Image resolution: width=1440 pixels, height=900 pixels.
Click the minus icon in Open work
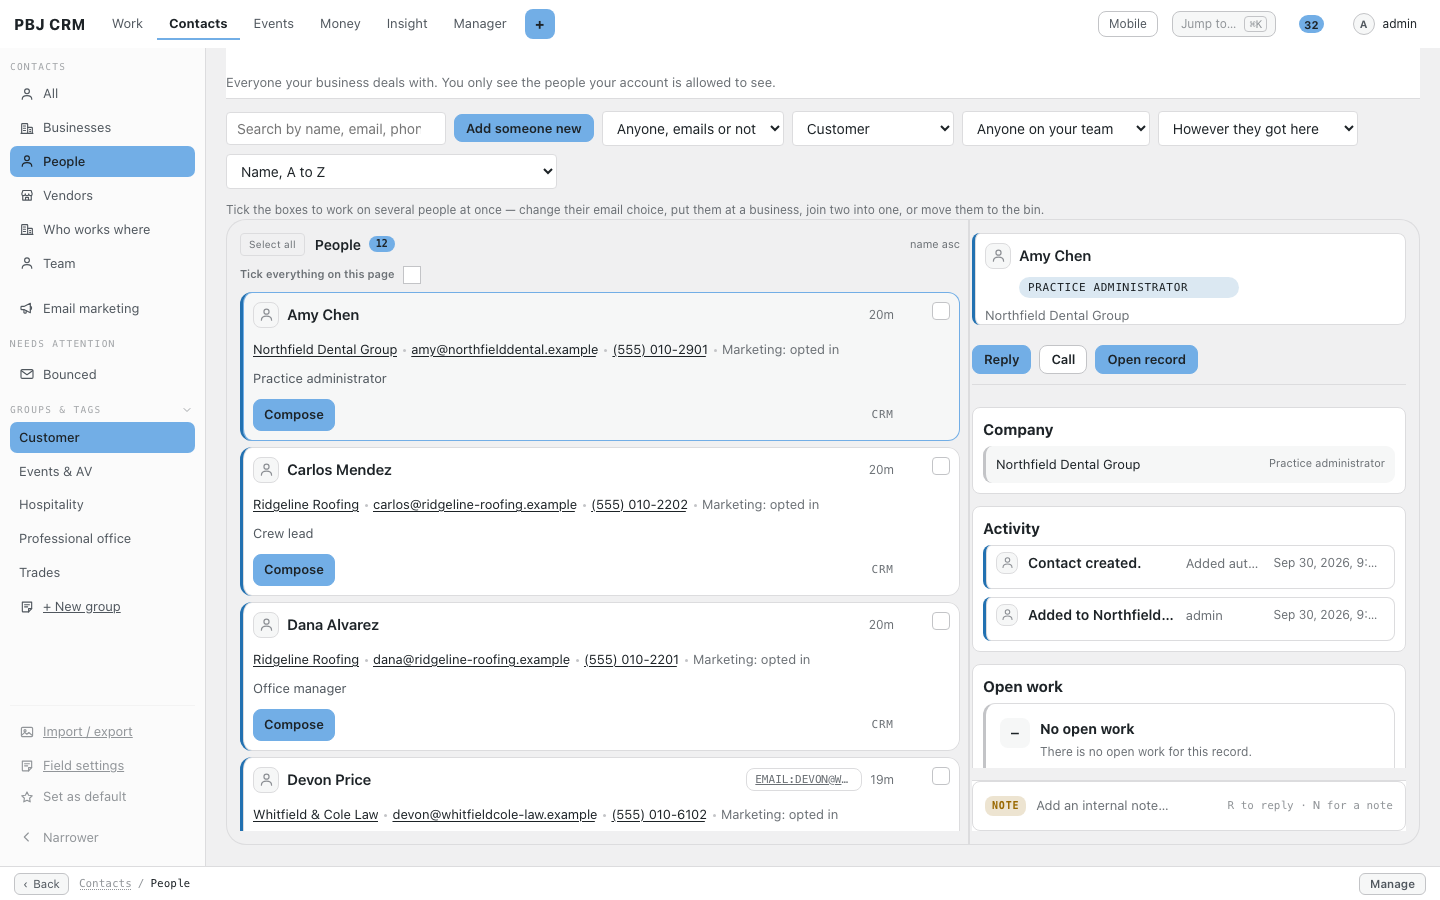click(1015, 733)
